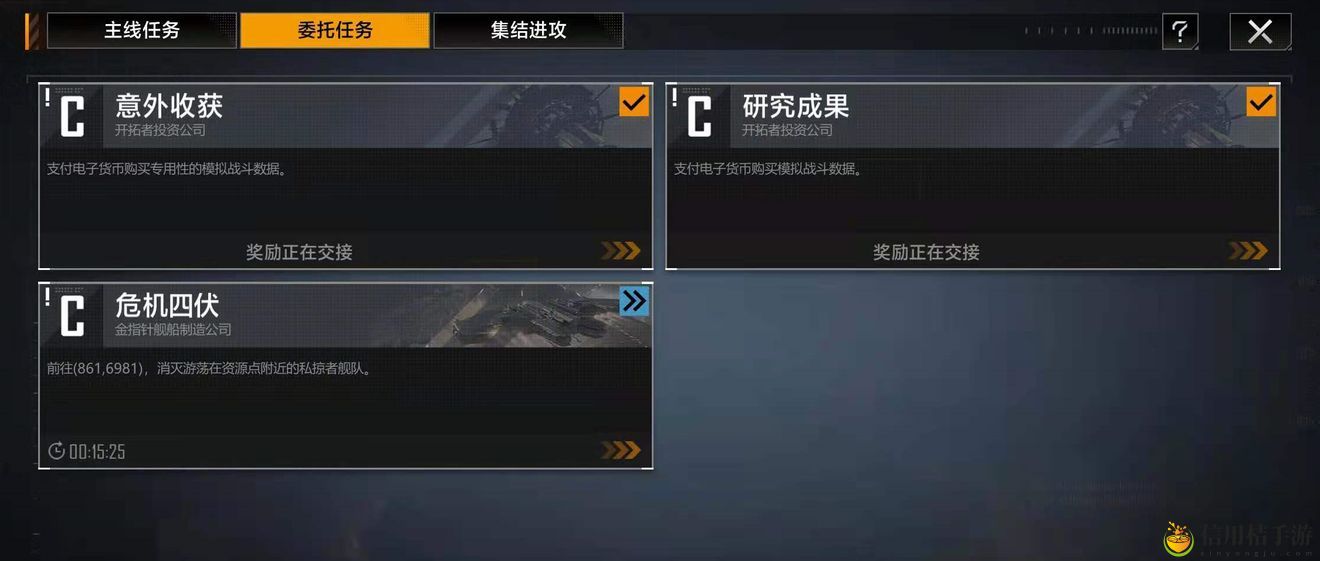The width and height of the screenshot is (1320, 561).
Task: Click 奖励正在交接 on 意外收获 card
Action: (299, 252)
